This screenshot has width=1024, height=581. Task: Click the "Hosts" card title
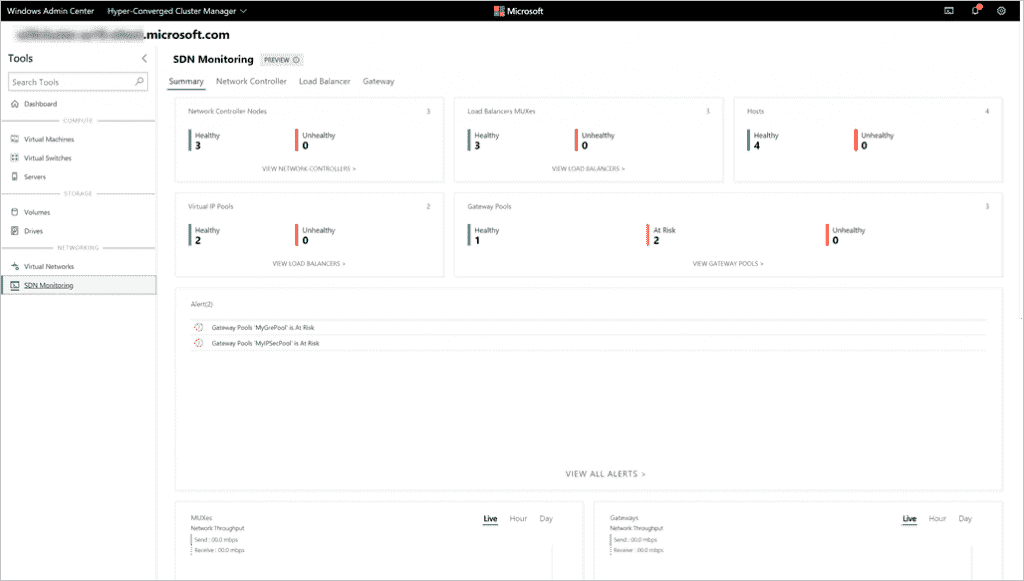pos(756,112)
